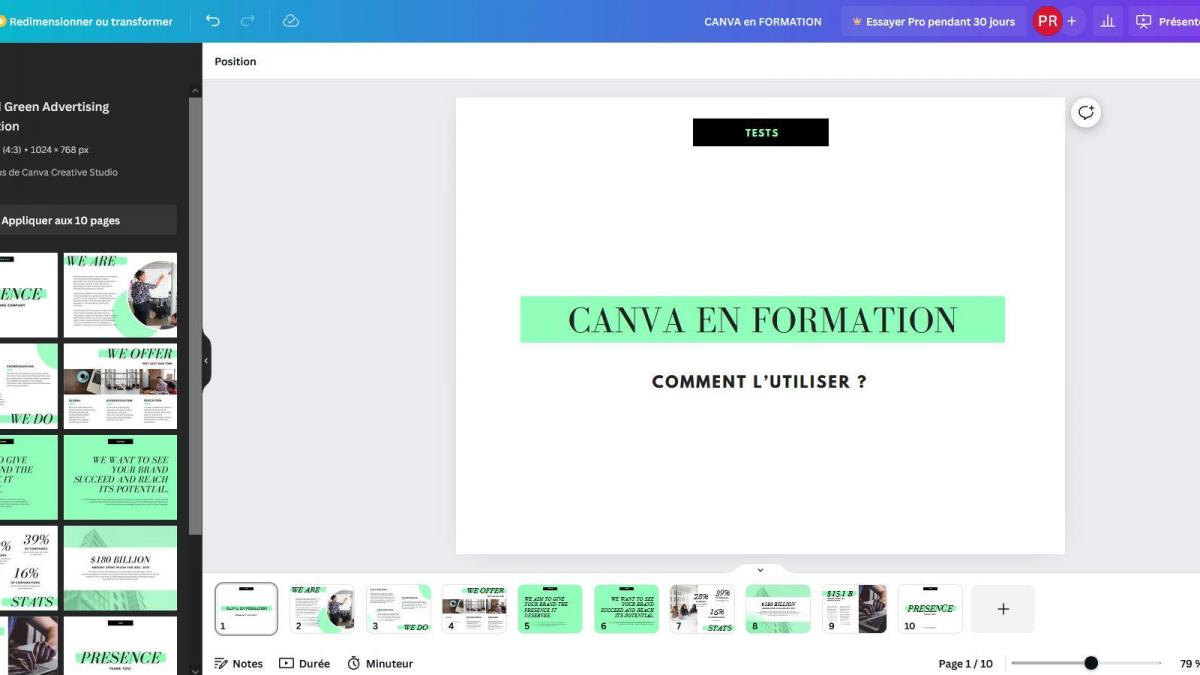Open Durée timing option

[x=304, y=663]
